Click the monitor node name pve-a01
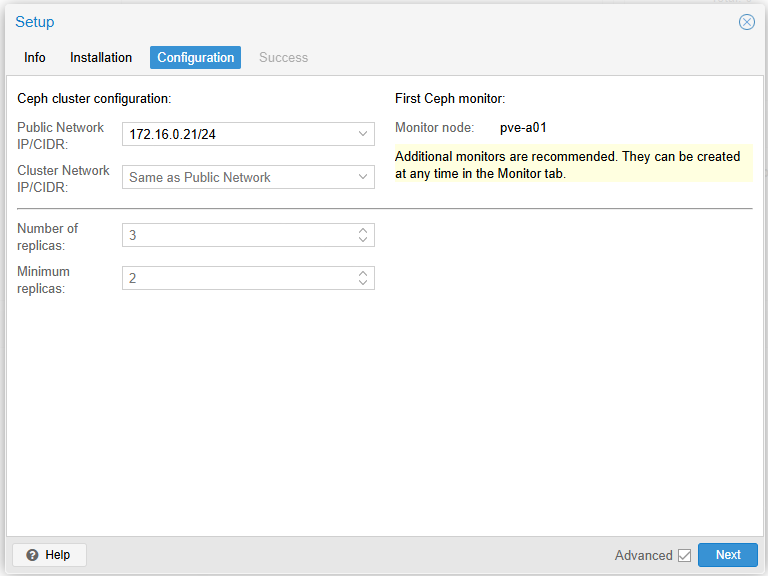This screenshot has width=768, height=576. 523,128
